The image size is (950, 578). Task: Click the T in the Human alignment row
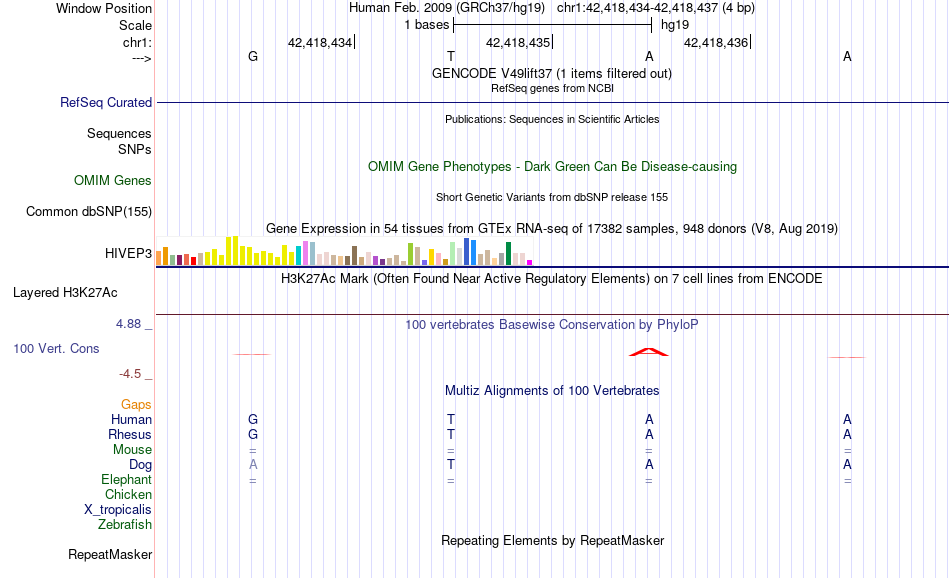click(x=451, y=419)
